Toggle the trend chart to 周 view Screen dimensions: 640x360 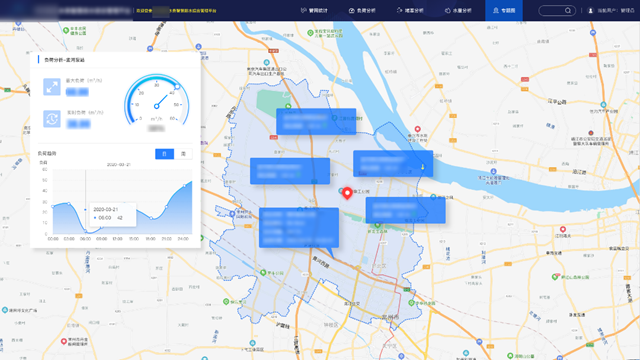tap(183, 154)
